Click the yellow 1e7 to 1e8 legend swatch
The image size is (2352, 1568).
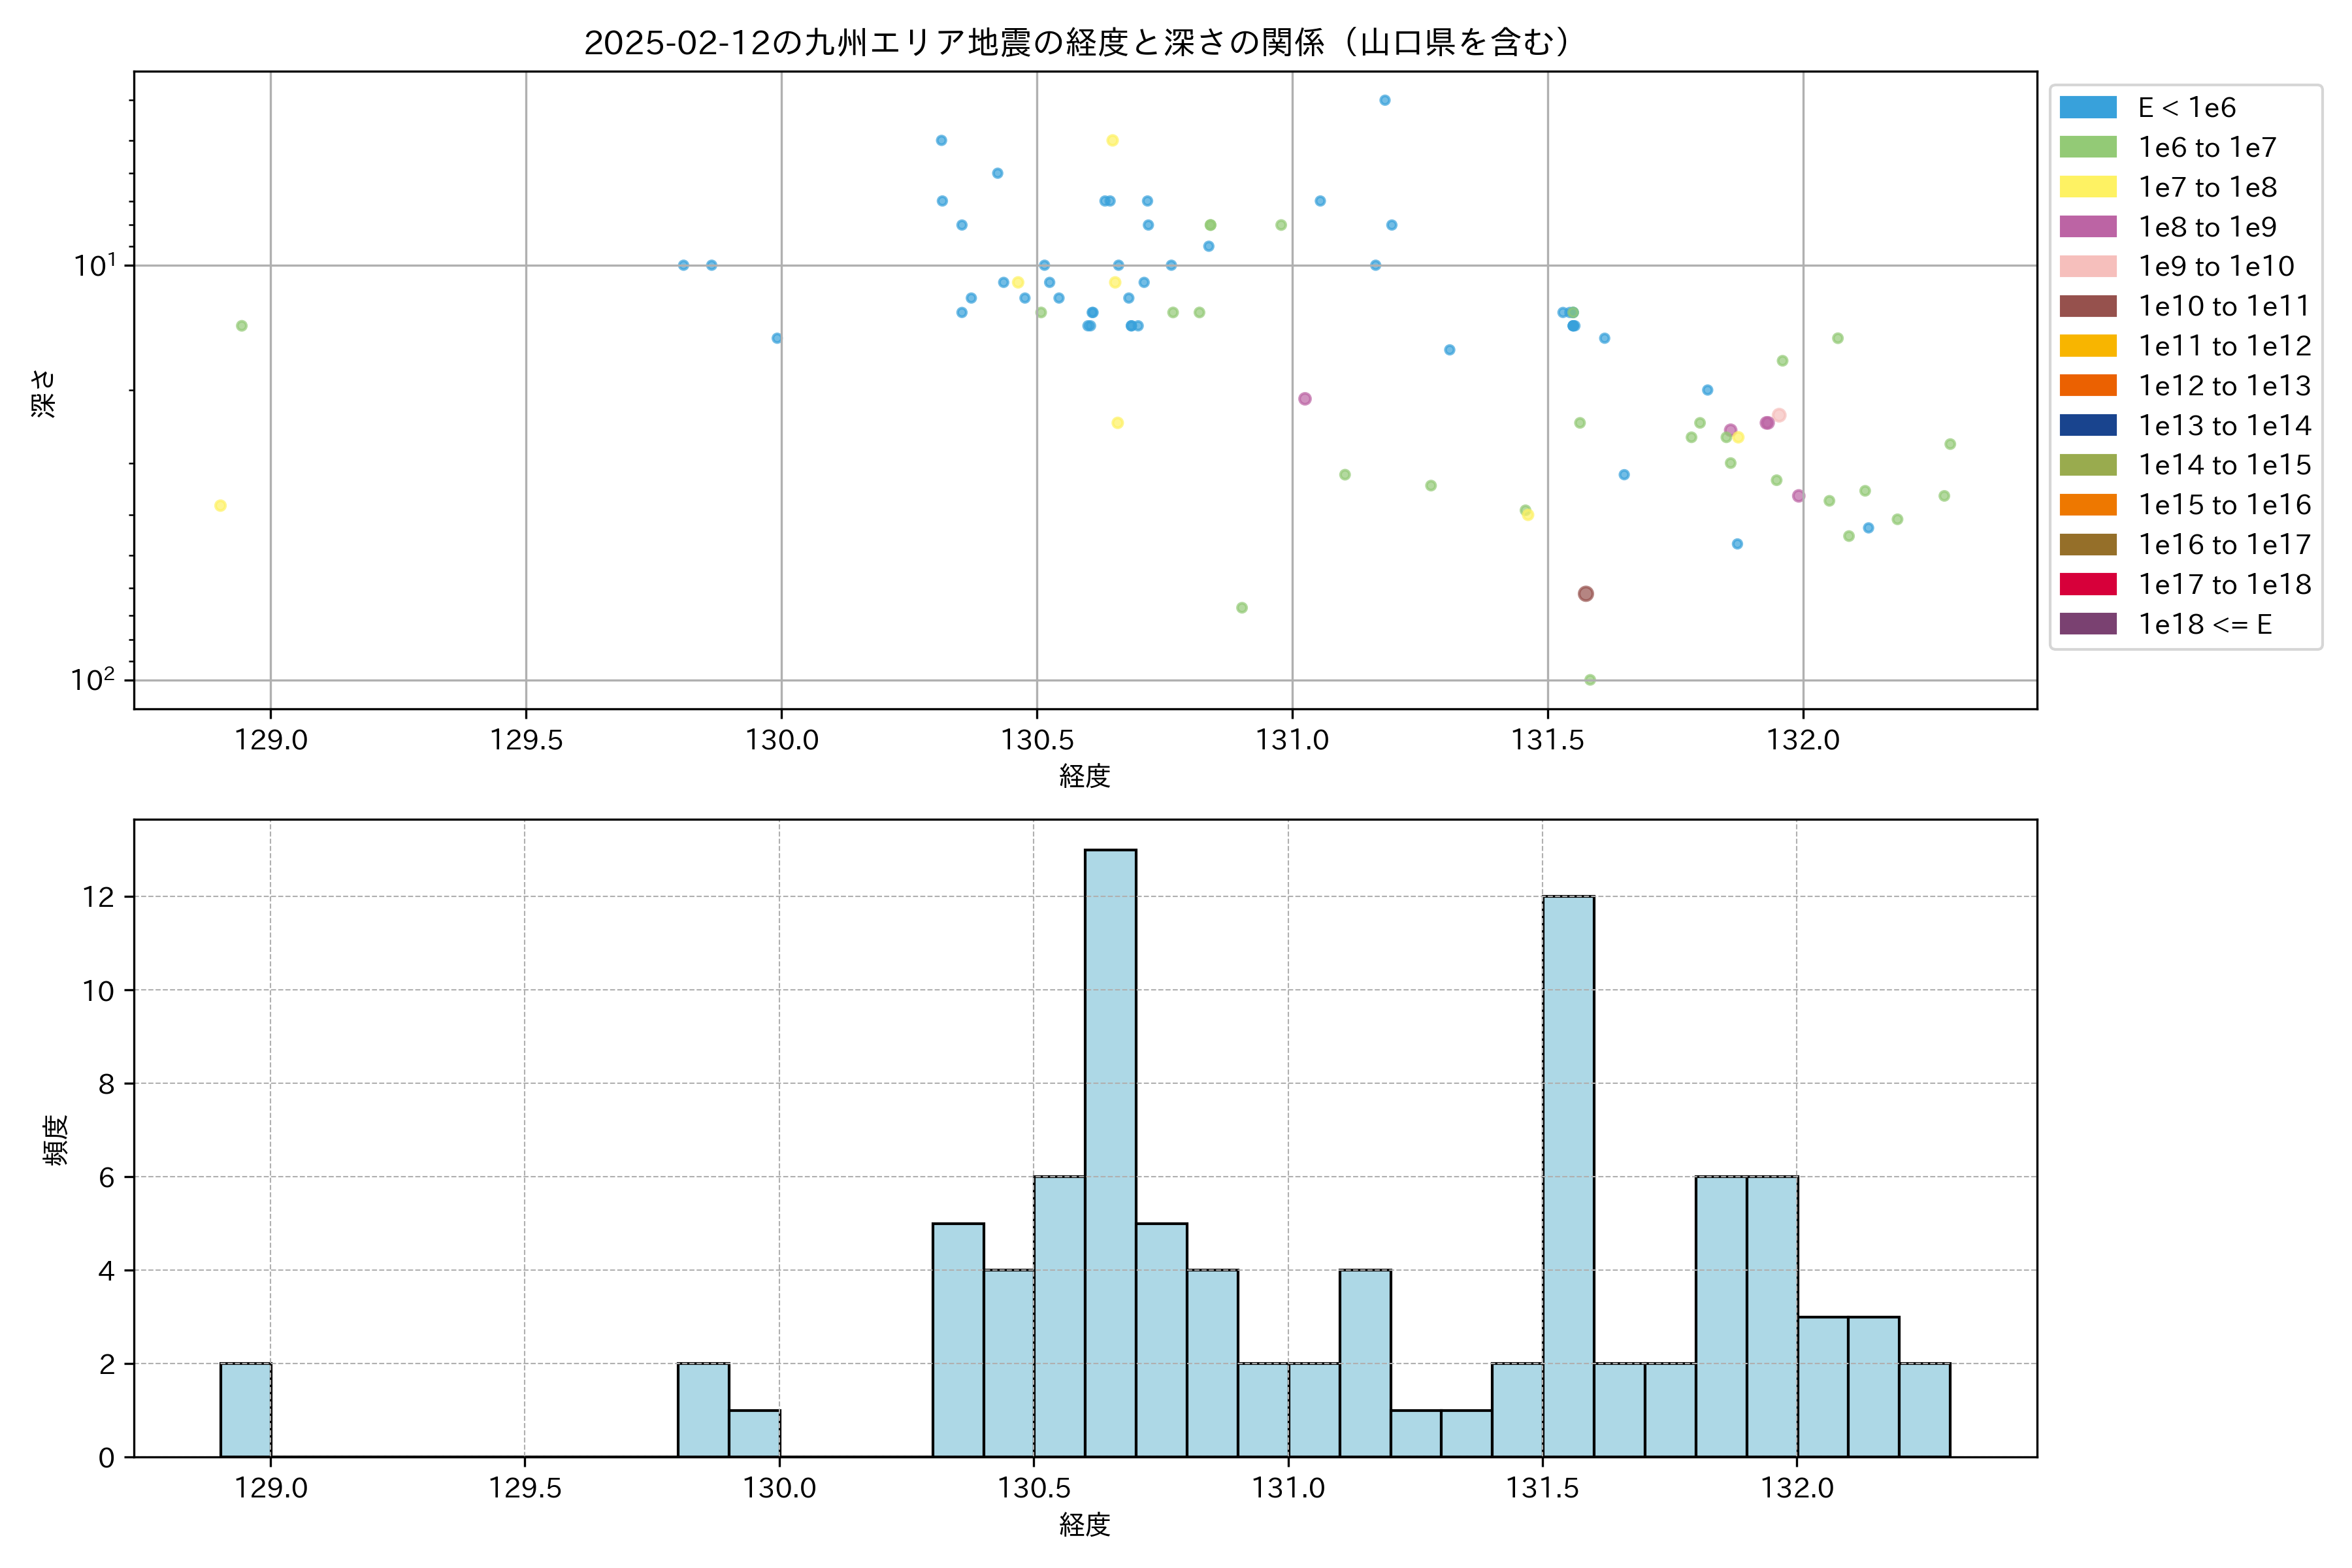2088,187
